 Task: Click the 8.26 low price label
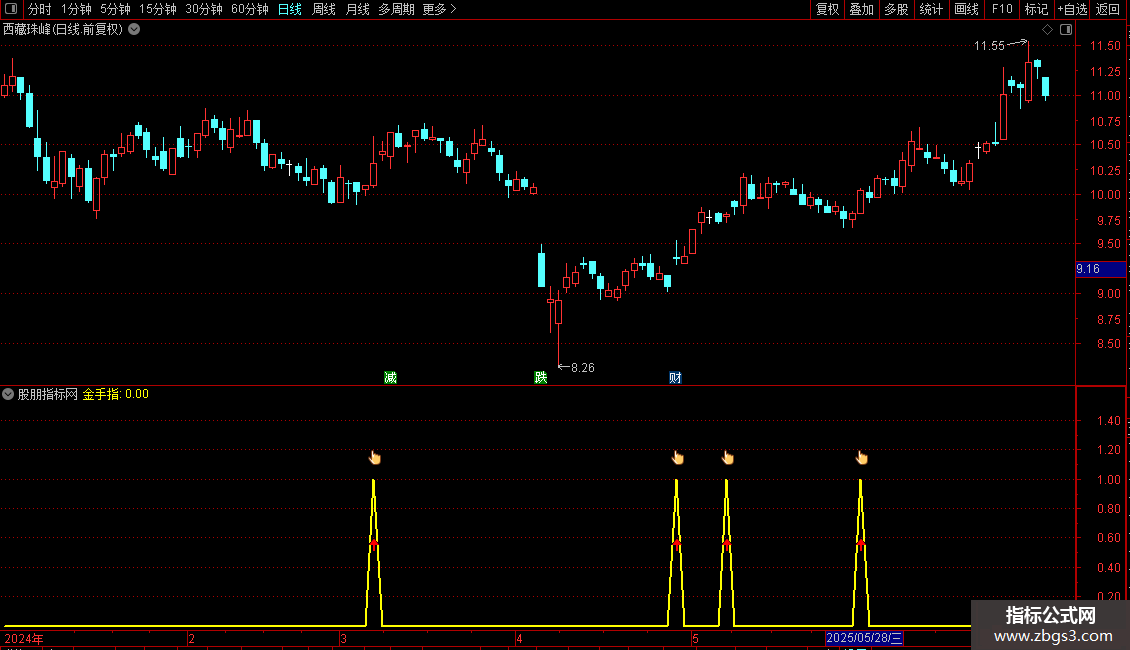point(582,368)
